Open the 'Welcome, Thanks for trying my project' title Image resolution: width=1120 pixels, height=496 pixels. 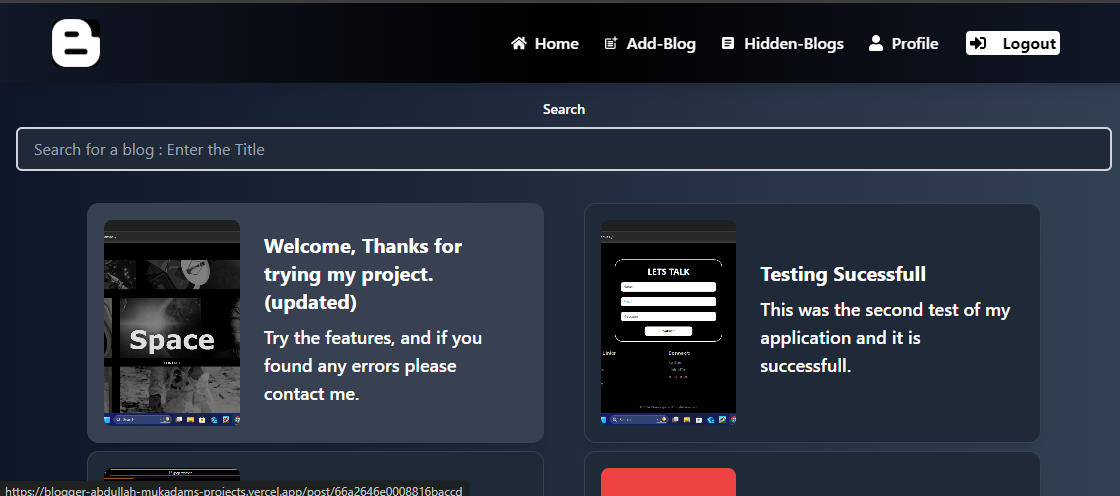coord(362,273)
